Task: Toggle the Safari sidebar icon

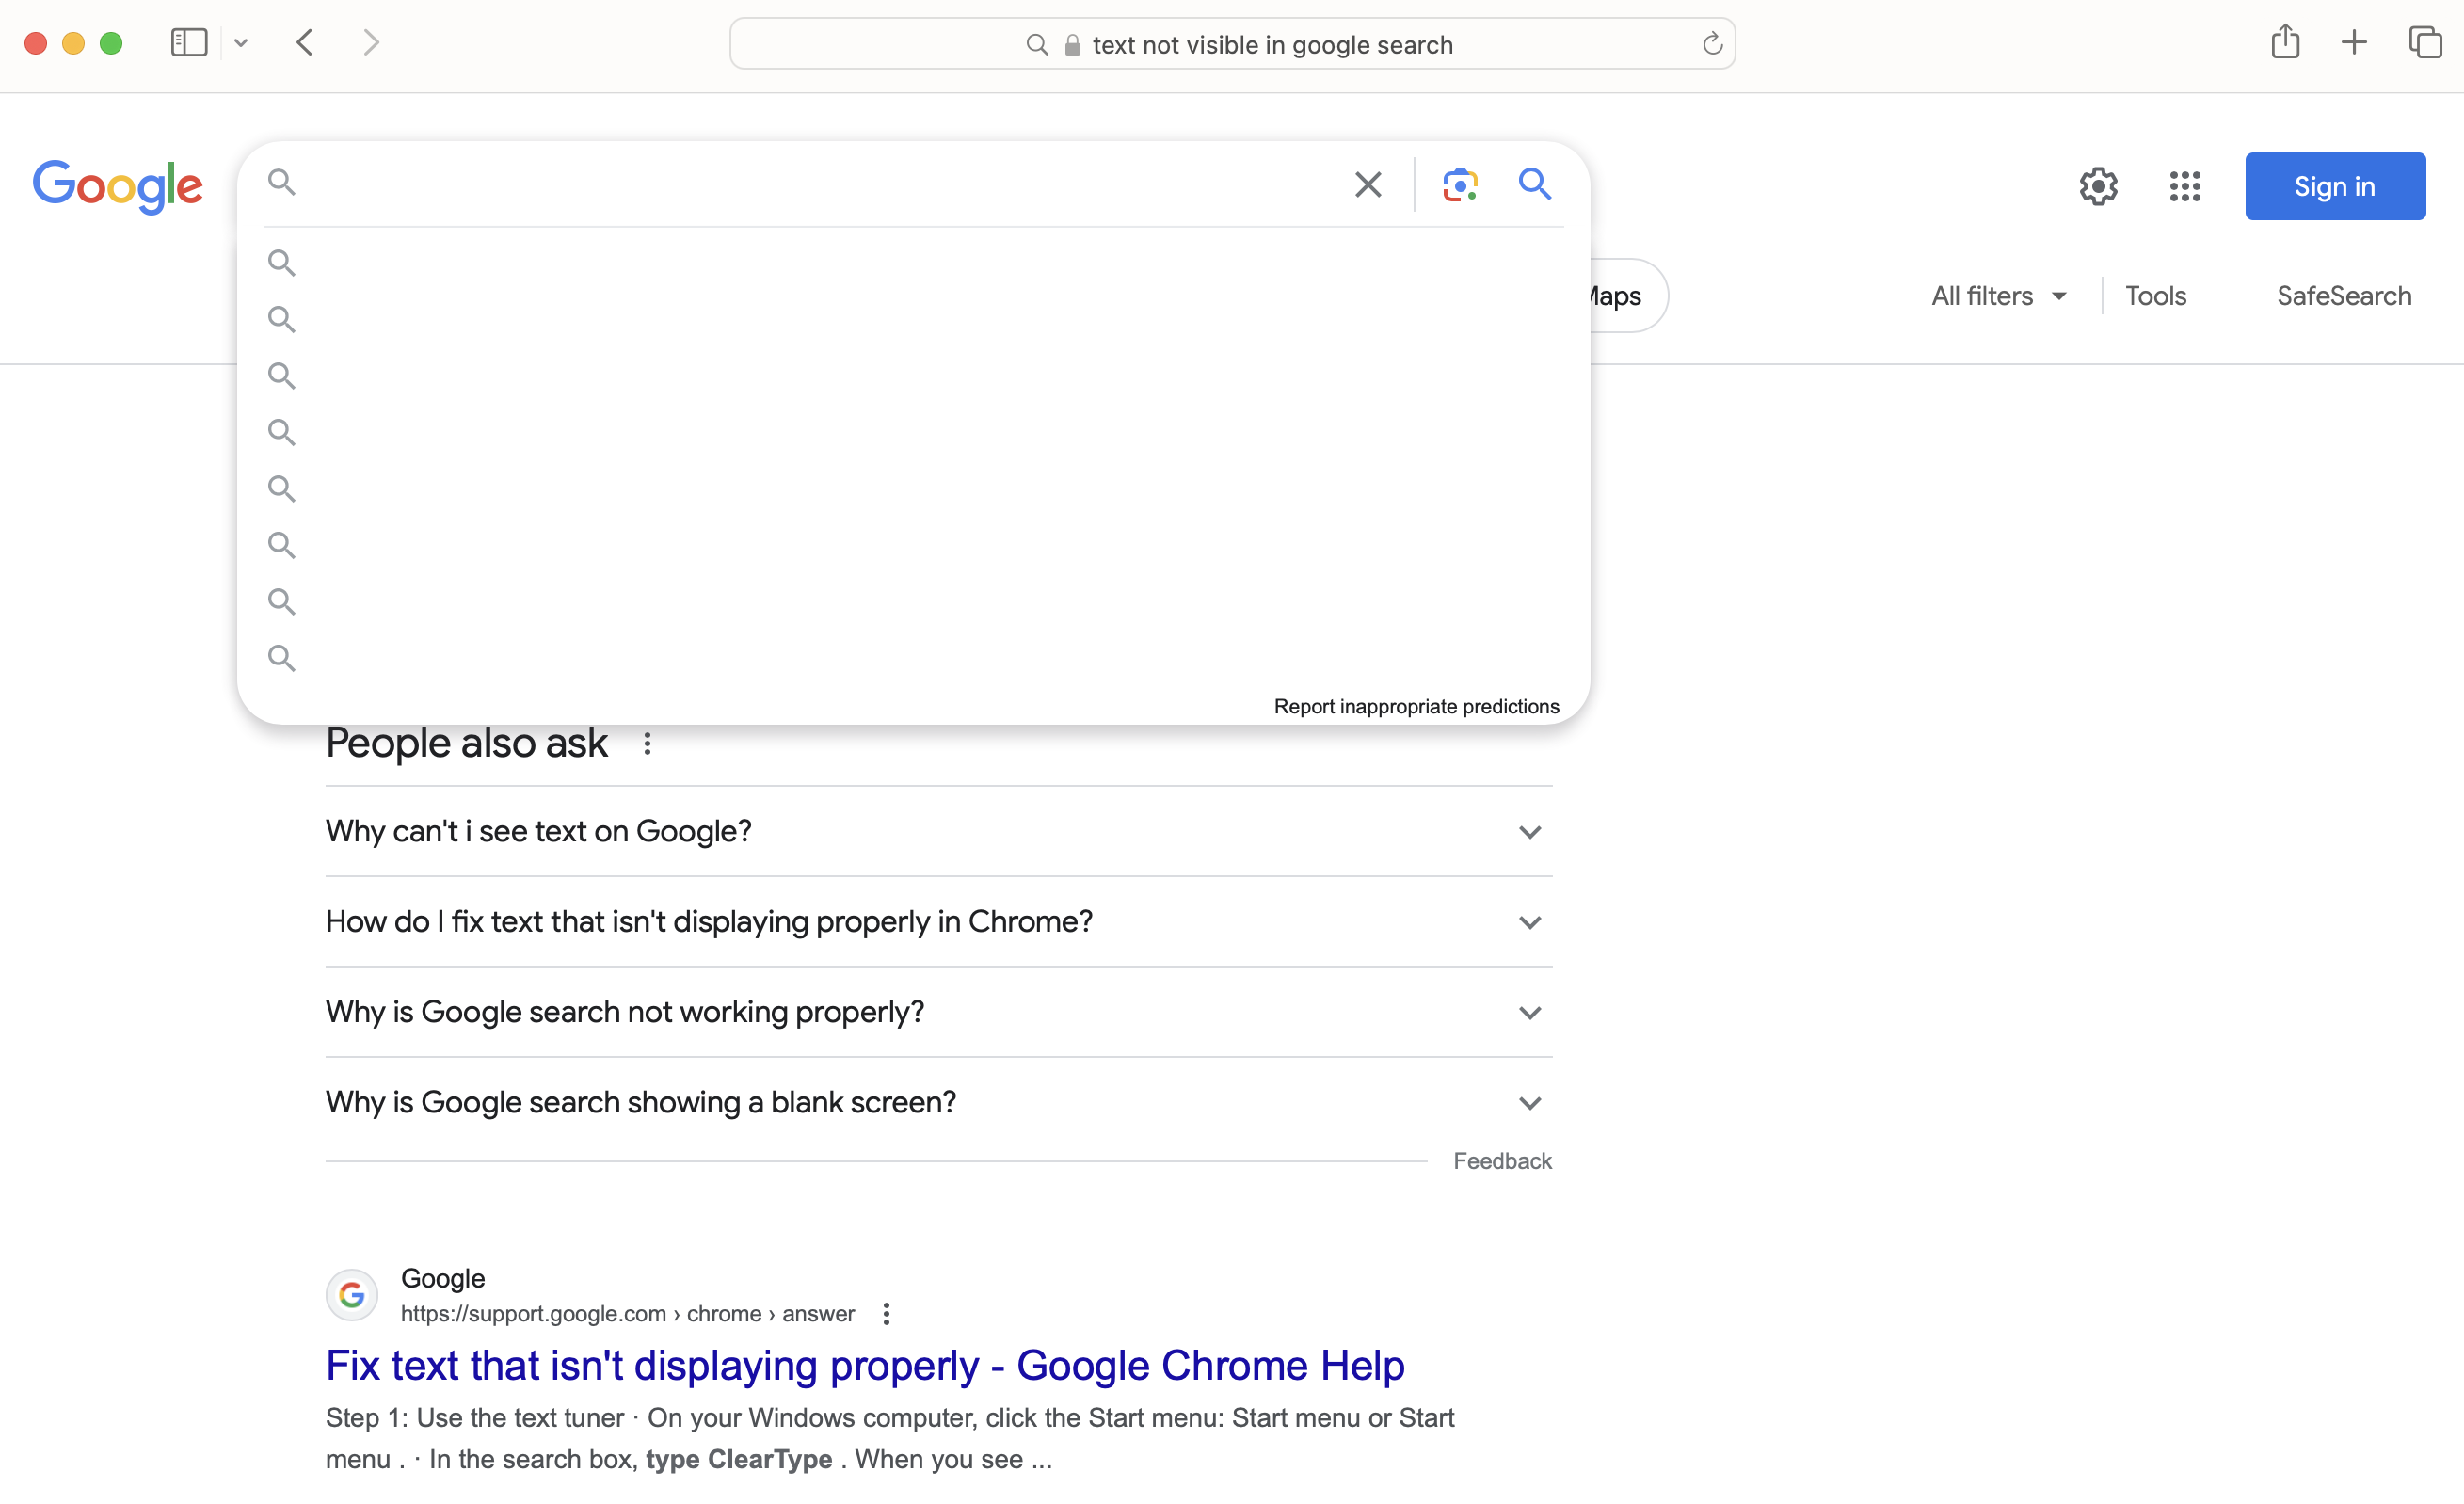Action: coord(189,43)
